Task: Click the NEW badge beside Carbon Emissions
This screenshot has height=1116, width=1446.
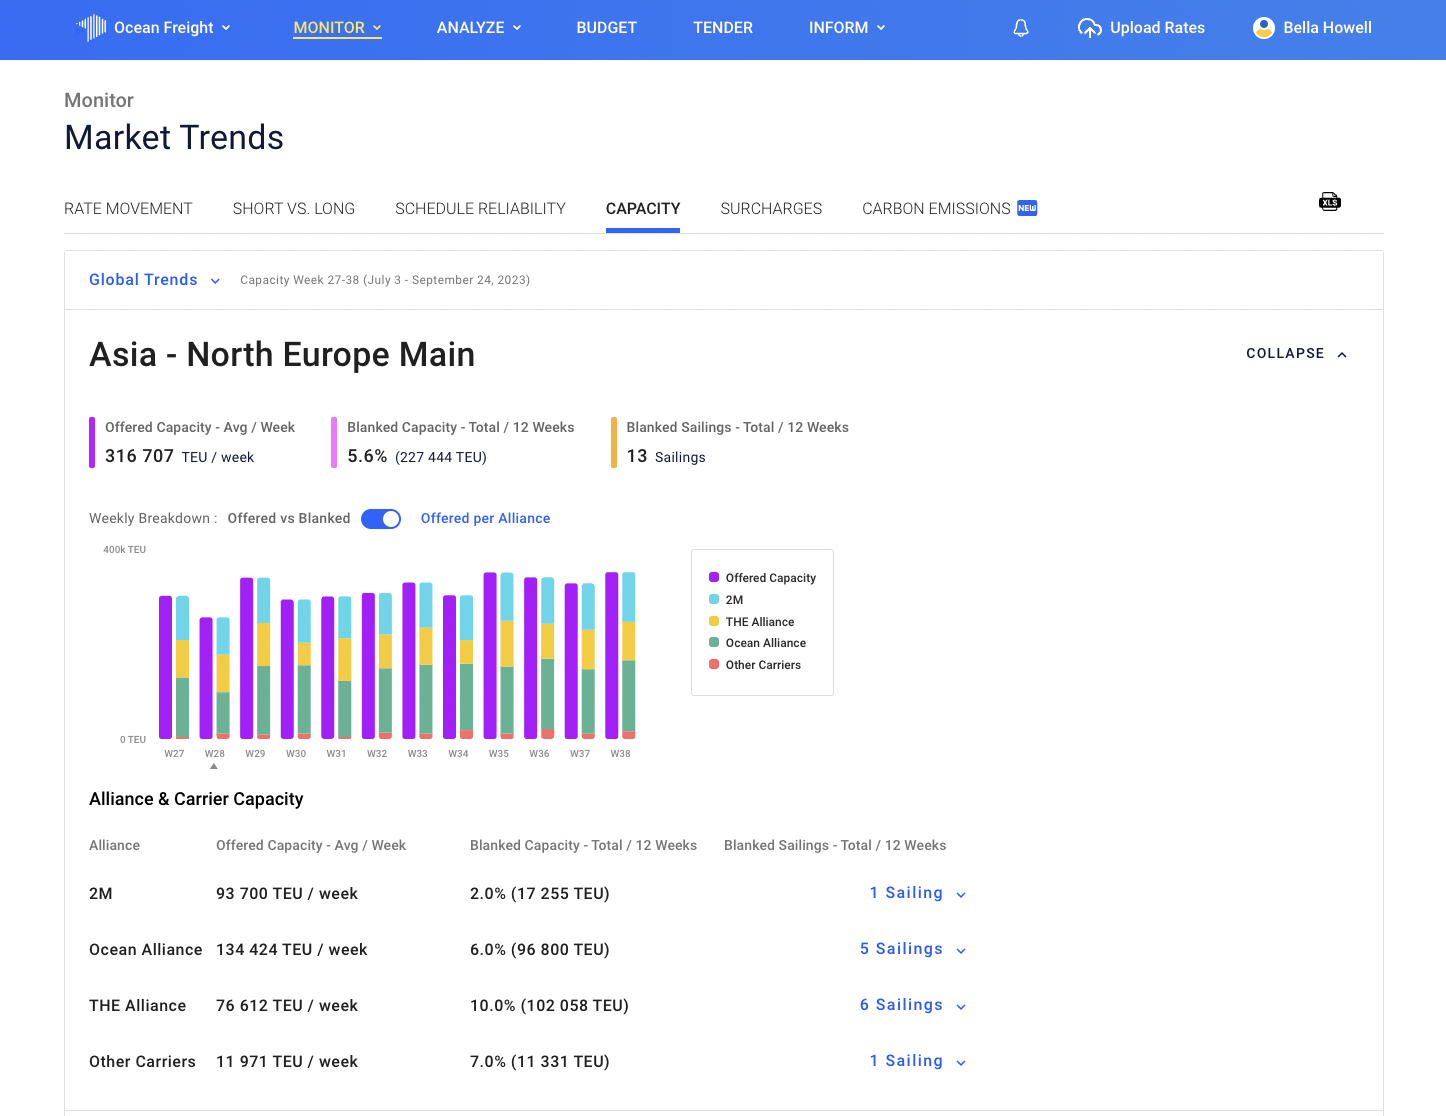Action: click(x=1027, y=208)
